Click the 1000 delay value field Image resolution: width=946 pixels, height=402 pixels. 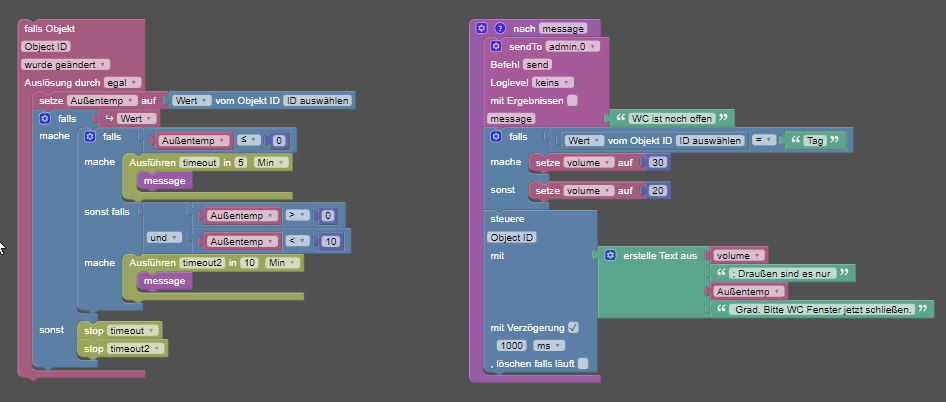512,345
